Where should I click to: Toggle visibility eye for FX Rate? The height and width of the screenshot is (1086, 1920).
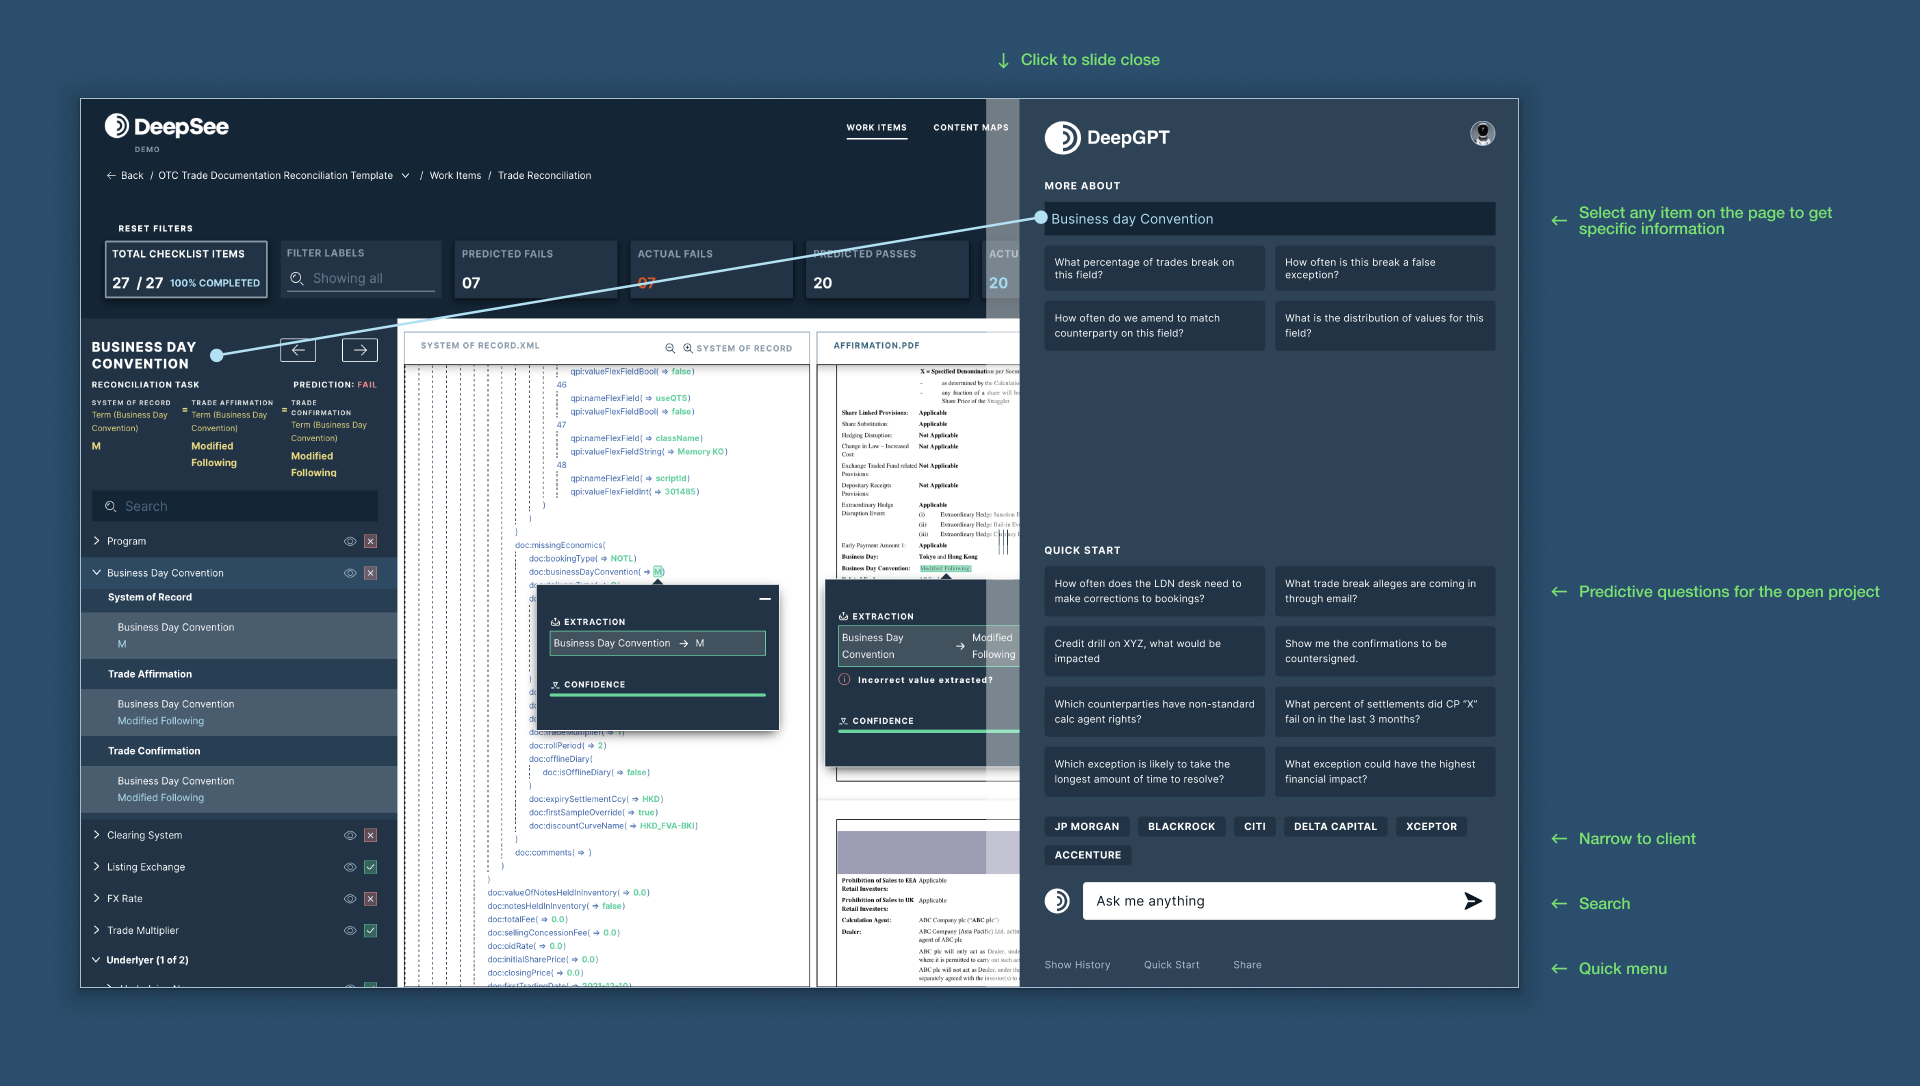click(x=350, y=899)
